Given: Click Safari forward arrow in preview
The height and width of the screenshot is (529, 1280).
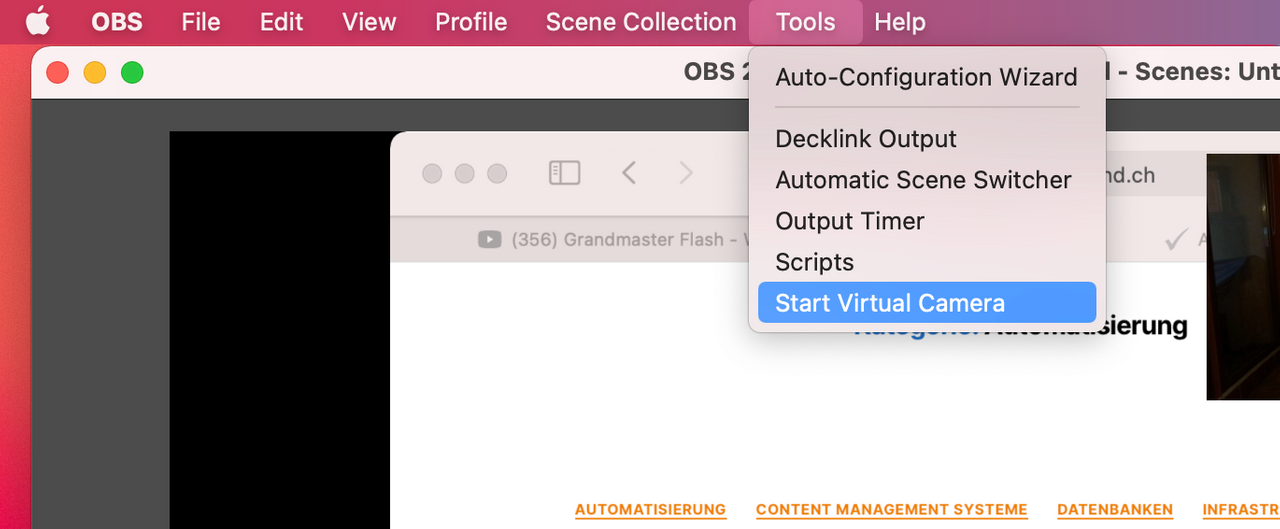Looking at the screenshot, I should [x=686, y=173].
